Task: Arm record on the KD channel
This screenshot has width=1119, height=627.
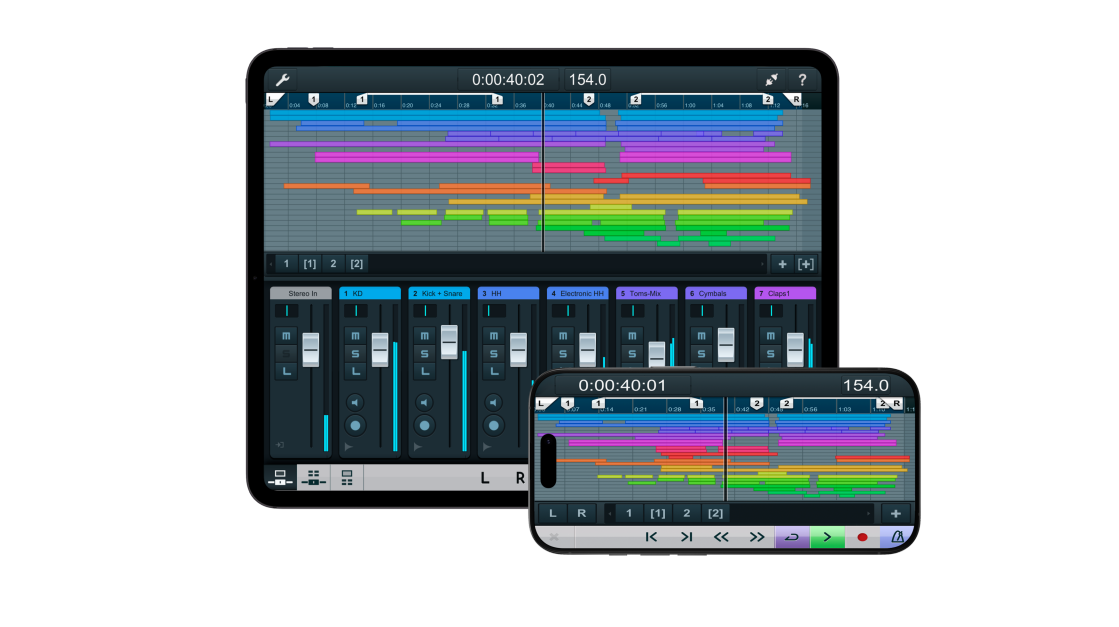Action: (355, 425)
